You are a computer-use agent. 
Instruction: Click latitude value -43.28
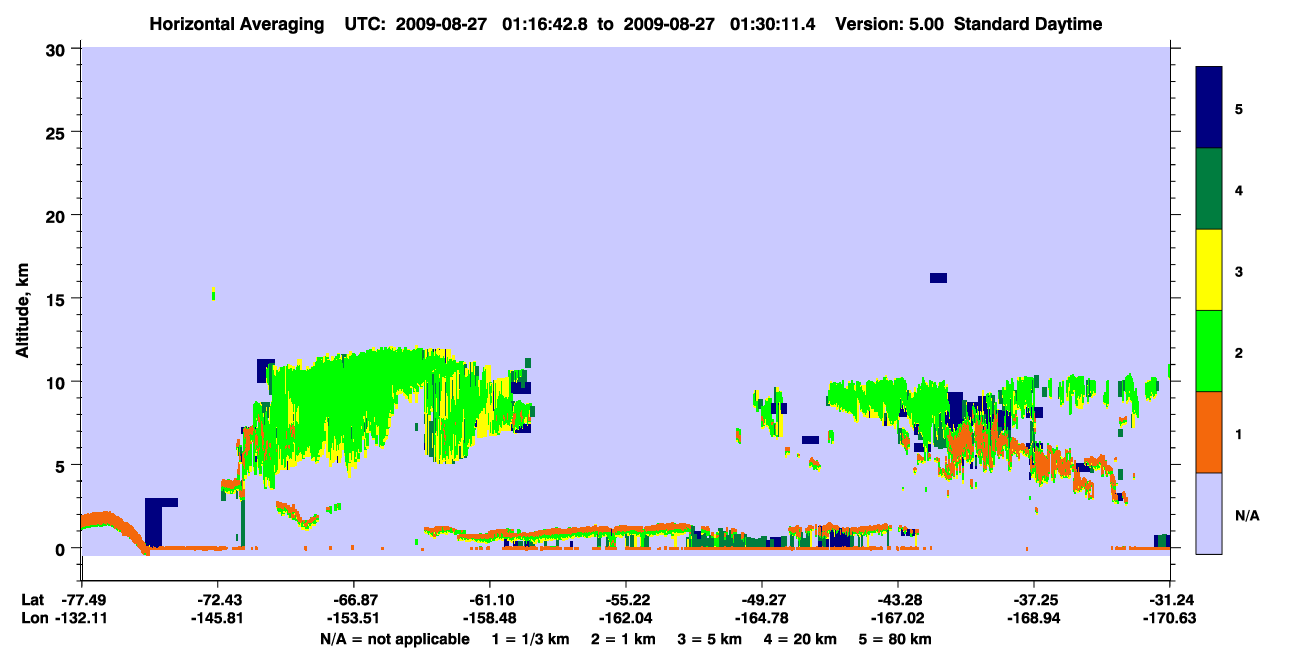click(898, 600)
